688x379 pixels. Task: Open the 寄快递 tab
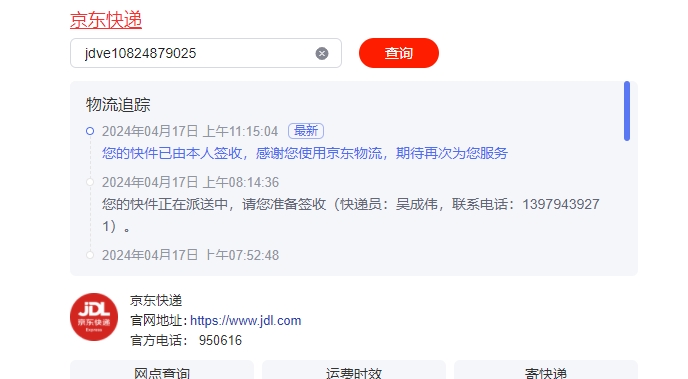(x=545, y=370)
